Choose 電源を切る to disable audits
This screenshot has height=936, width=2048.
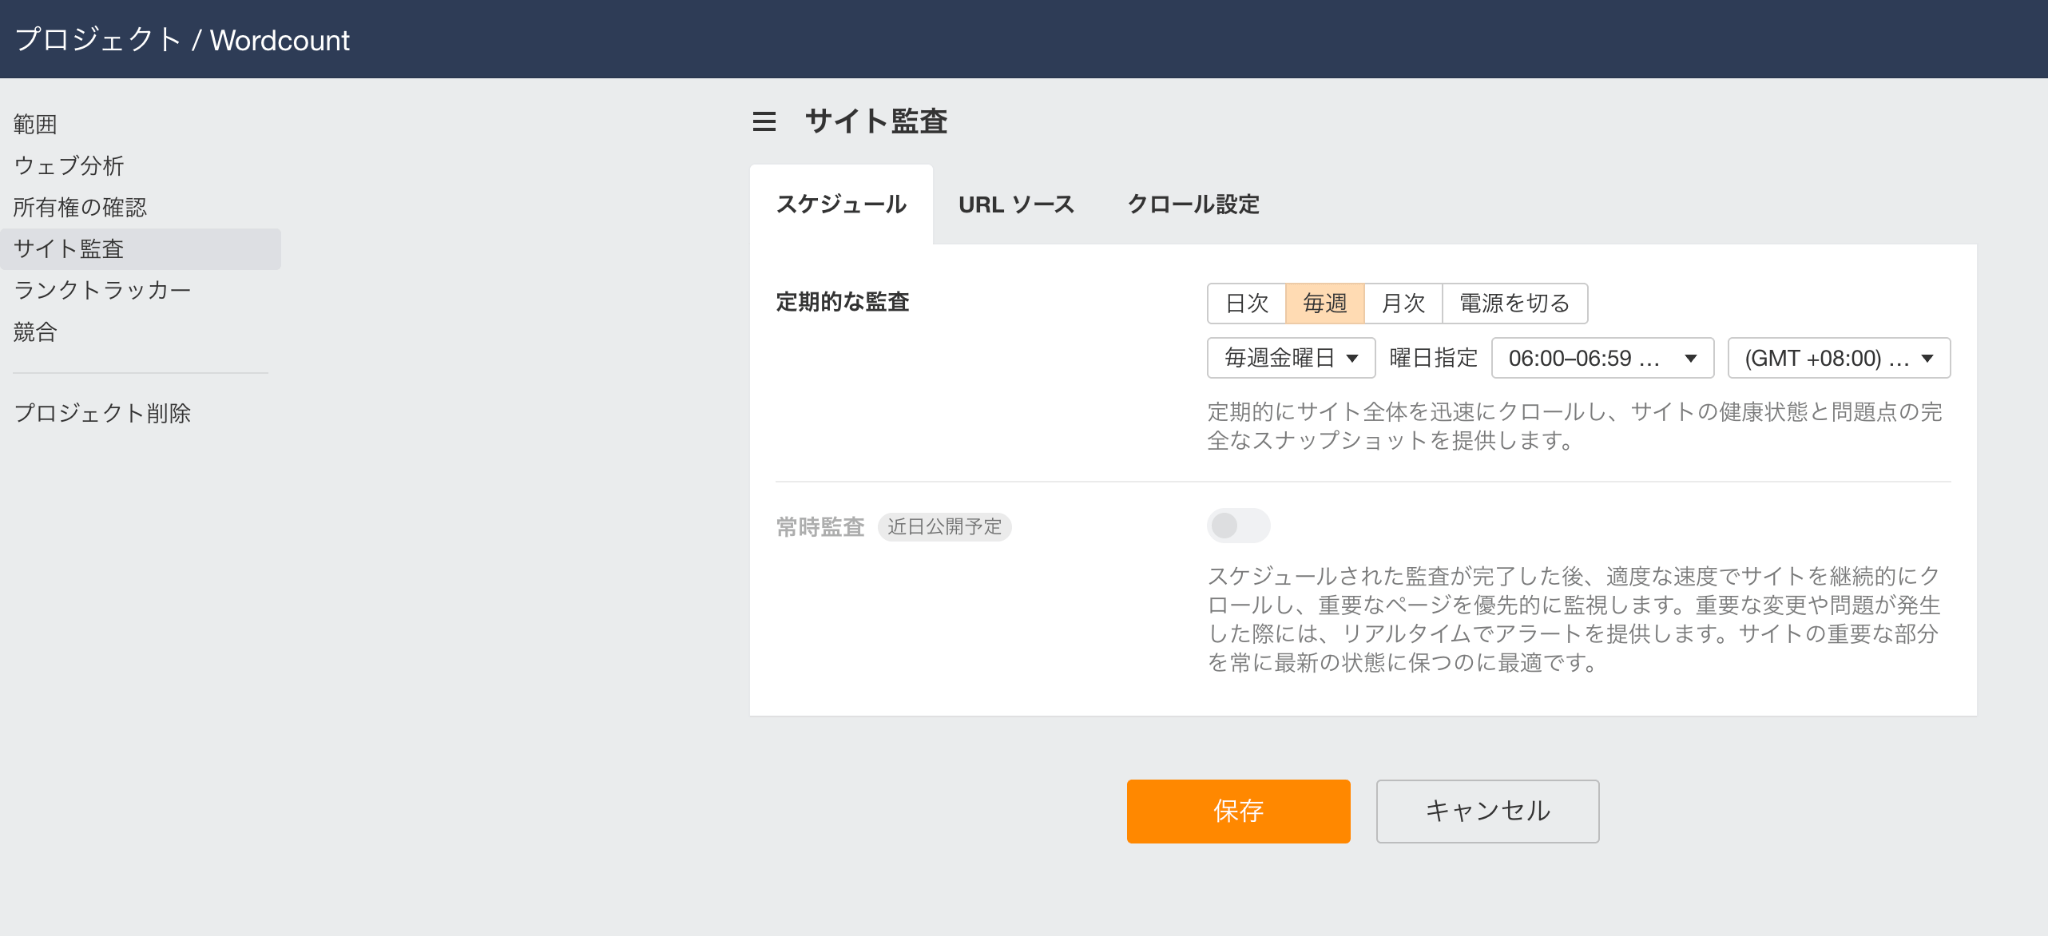(1514, 303)
